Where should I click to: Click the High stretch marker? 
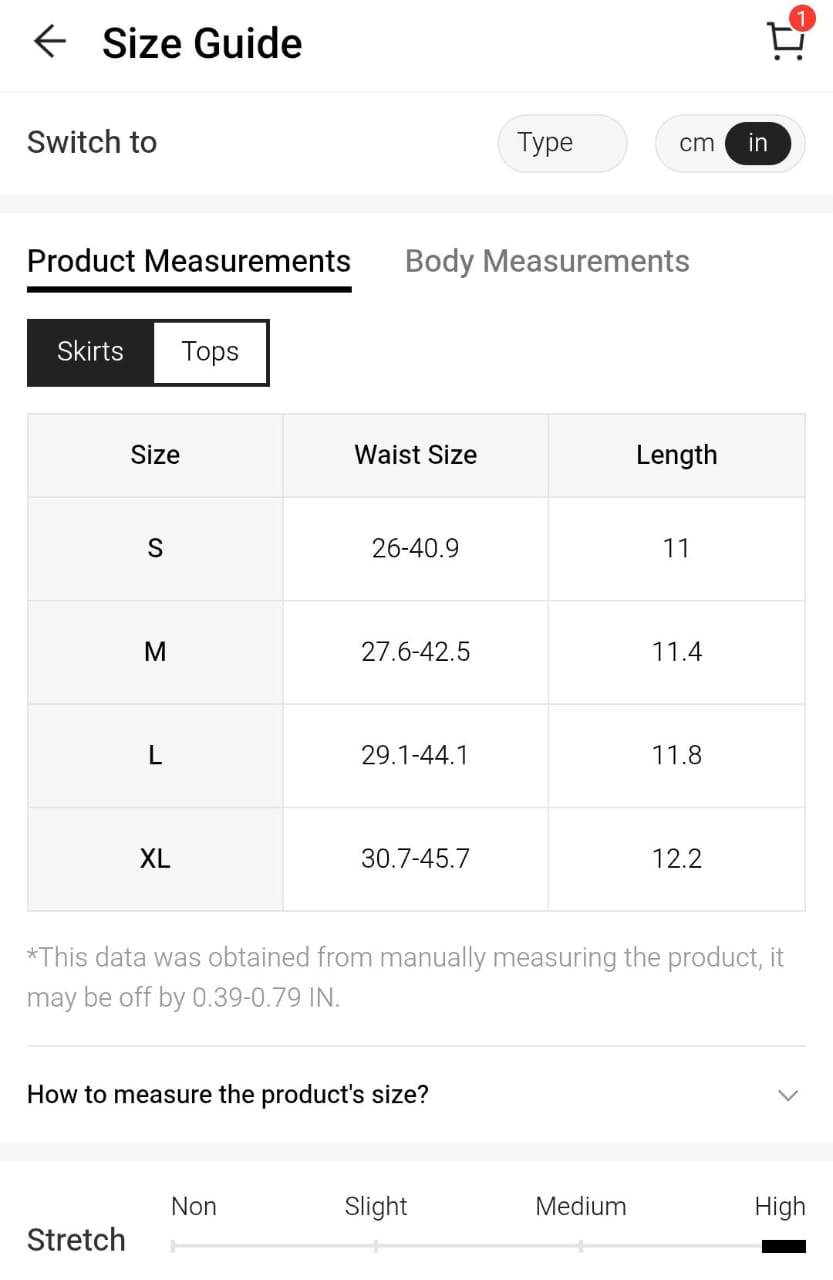[x=783, y=1246]
